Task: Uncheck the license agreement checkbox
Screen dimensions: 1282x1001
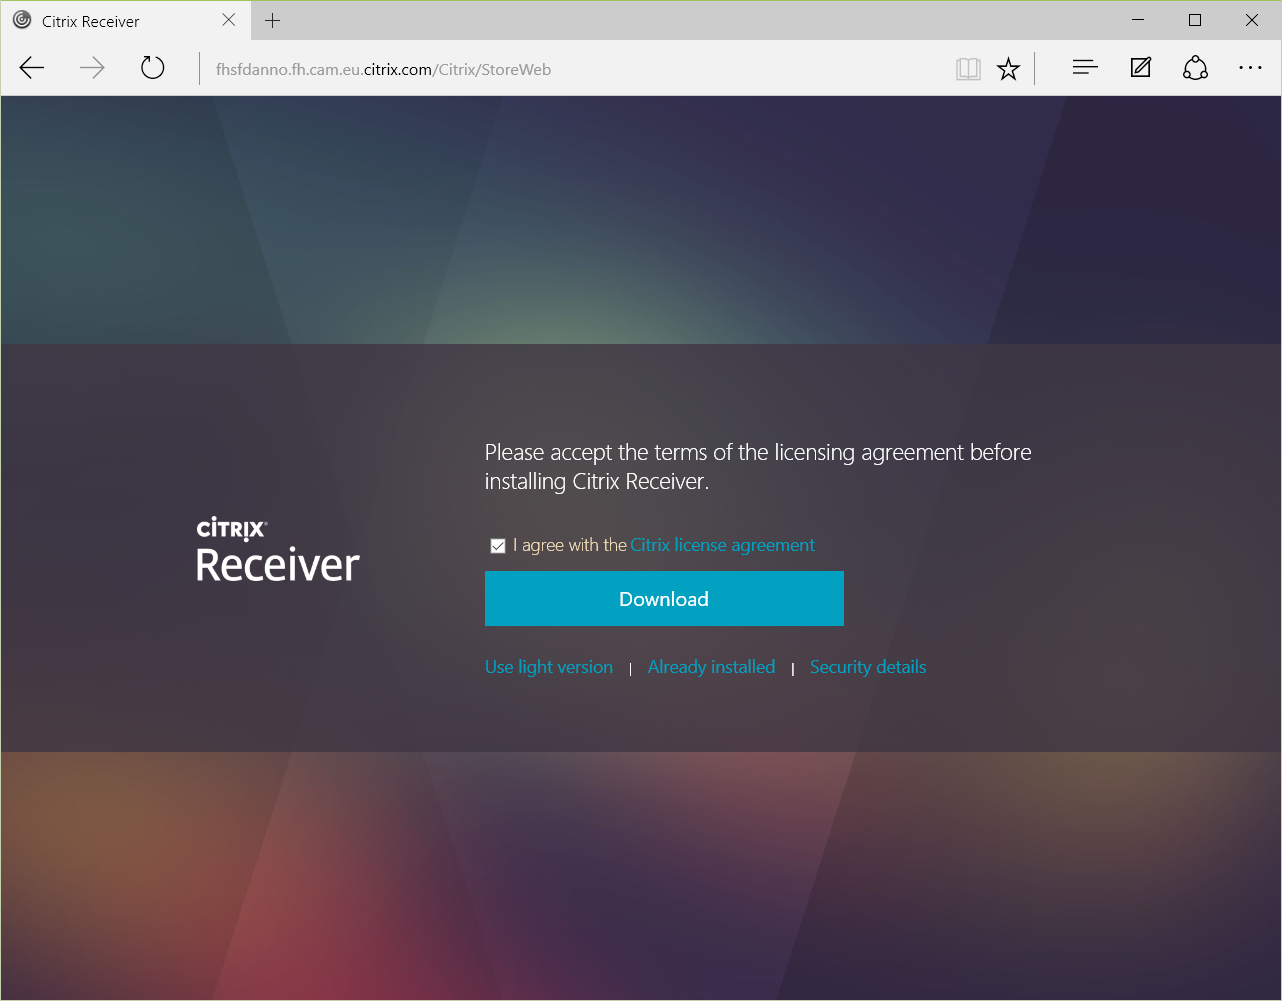Action: coord(498,546)
